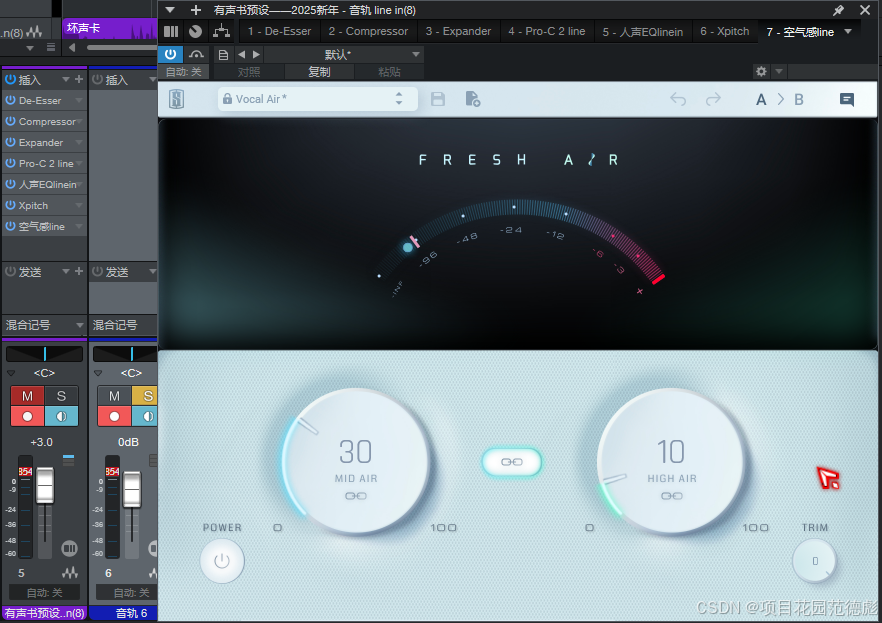882x623 pixels.
Task: Click the Slate Digital logo icon
Action: (x=177, y=100)
